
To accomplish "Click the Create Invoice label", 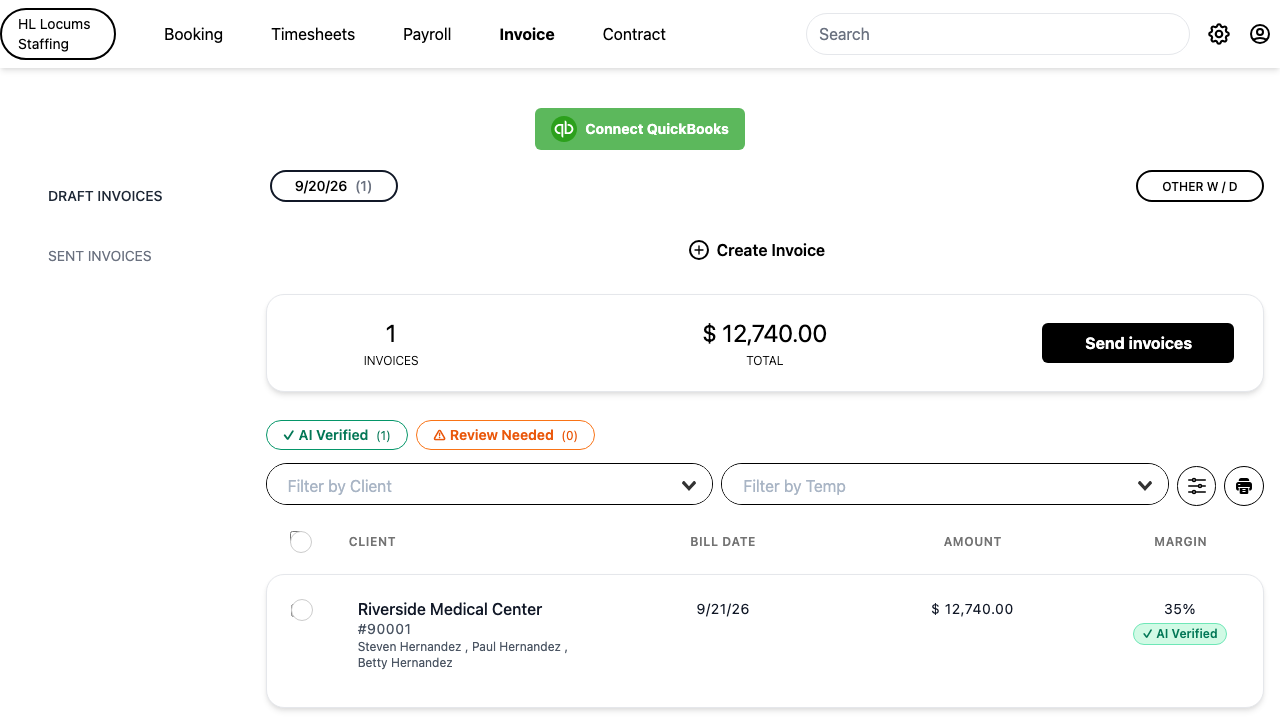I will [x=771, y=250].
